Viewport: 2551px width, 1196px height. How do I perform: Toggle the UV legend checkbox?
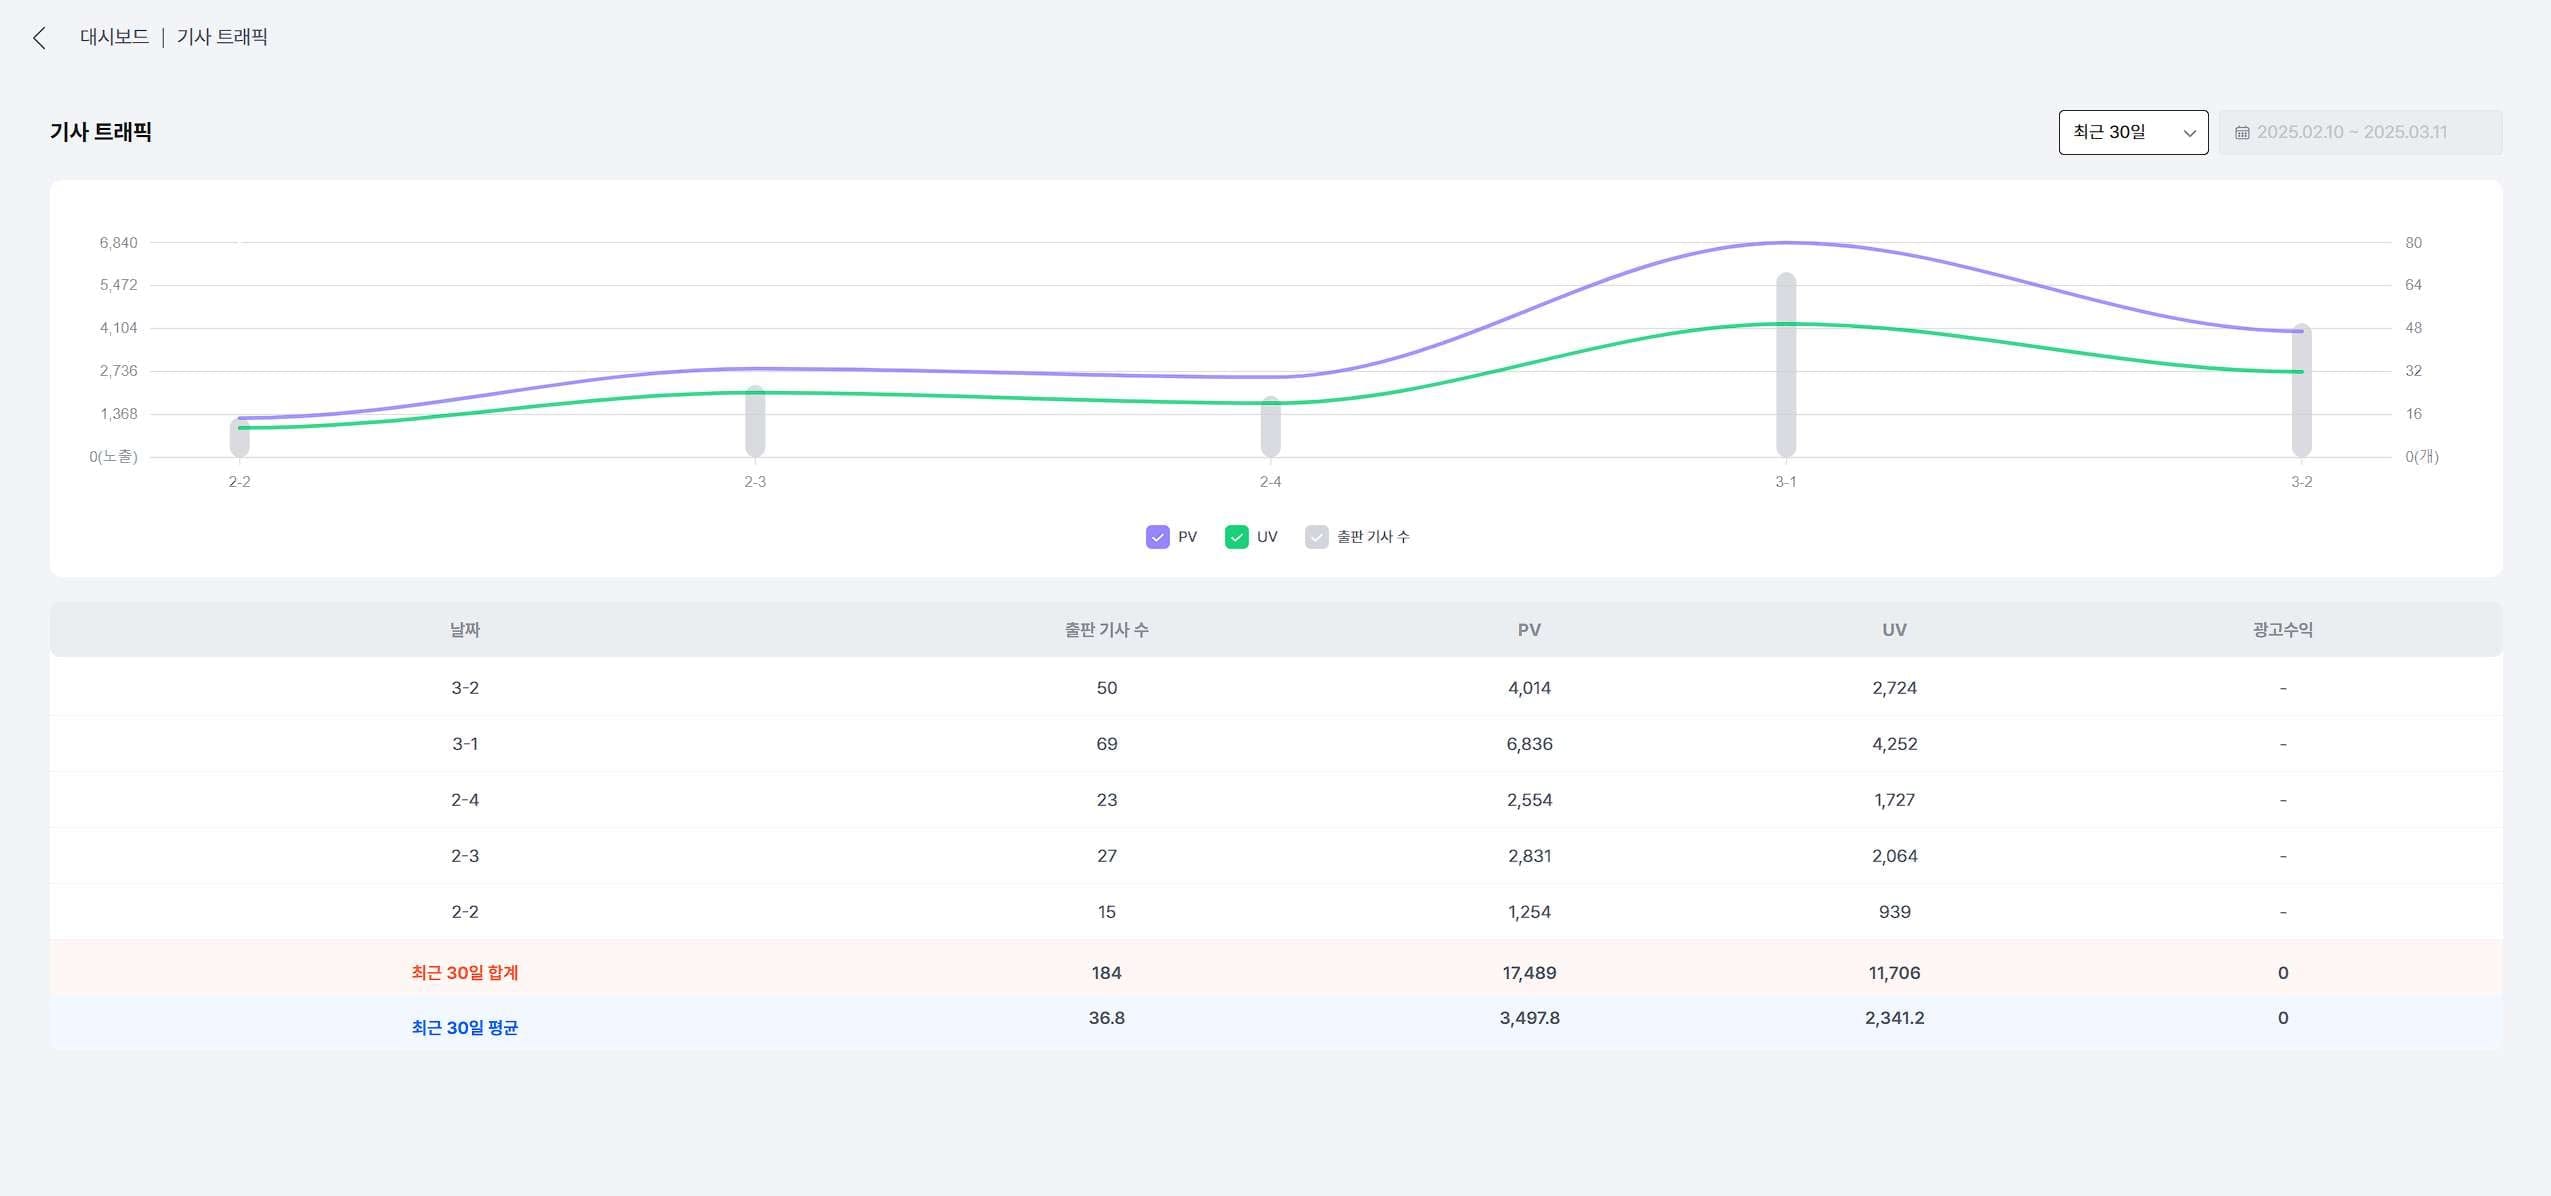[1236, 537]
